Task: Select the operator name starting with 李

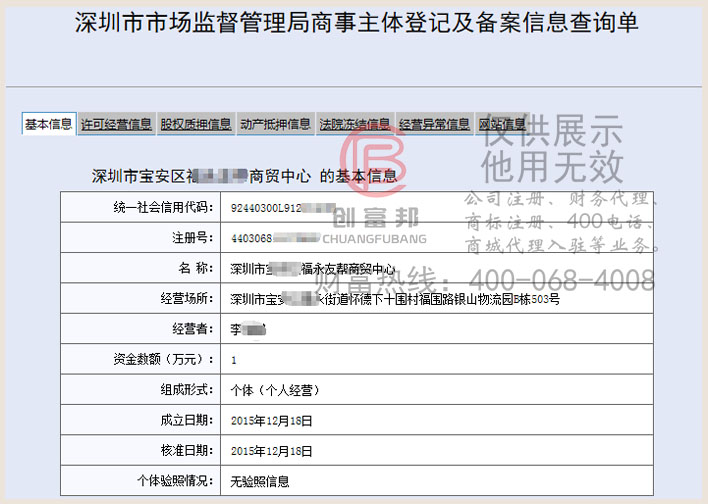Action: pyautogui.click(x=248, y=329)
